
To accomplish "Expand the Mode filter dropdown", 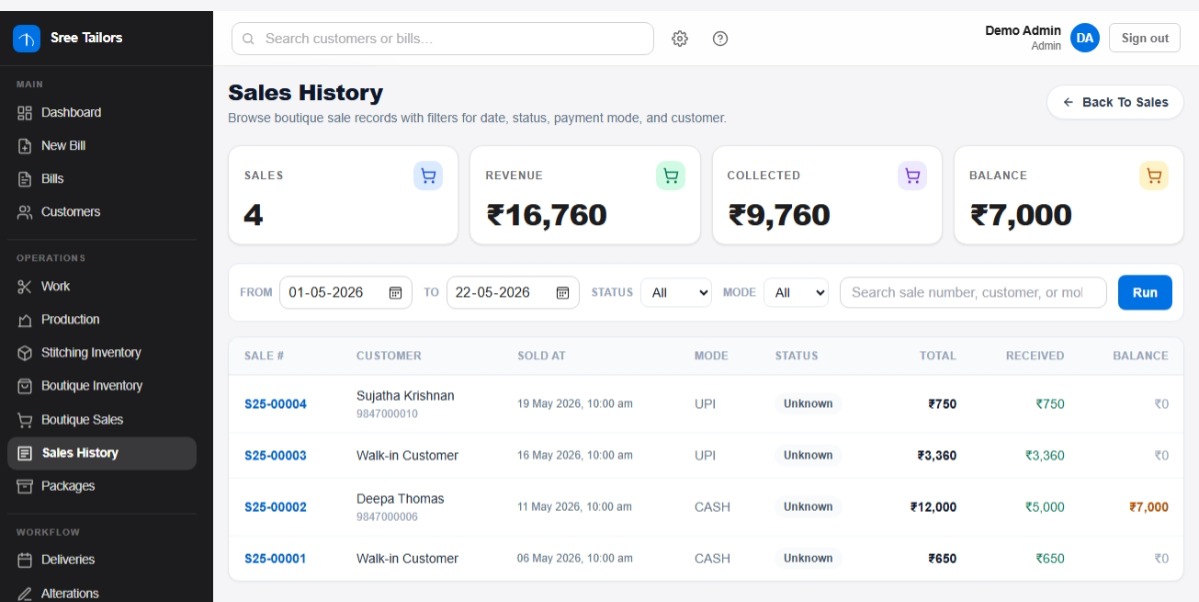I will pyautogui.click(x=796, y=292).
